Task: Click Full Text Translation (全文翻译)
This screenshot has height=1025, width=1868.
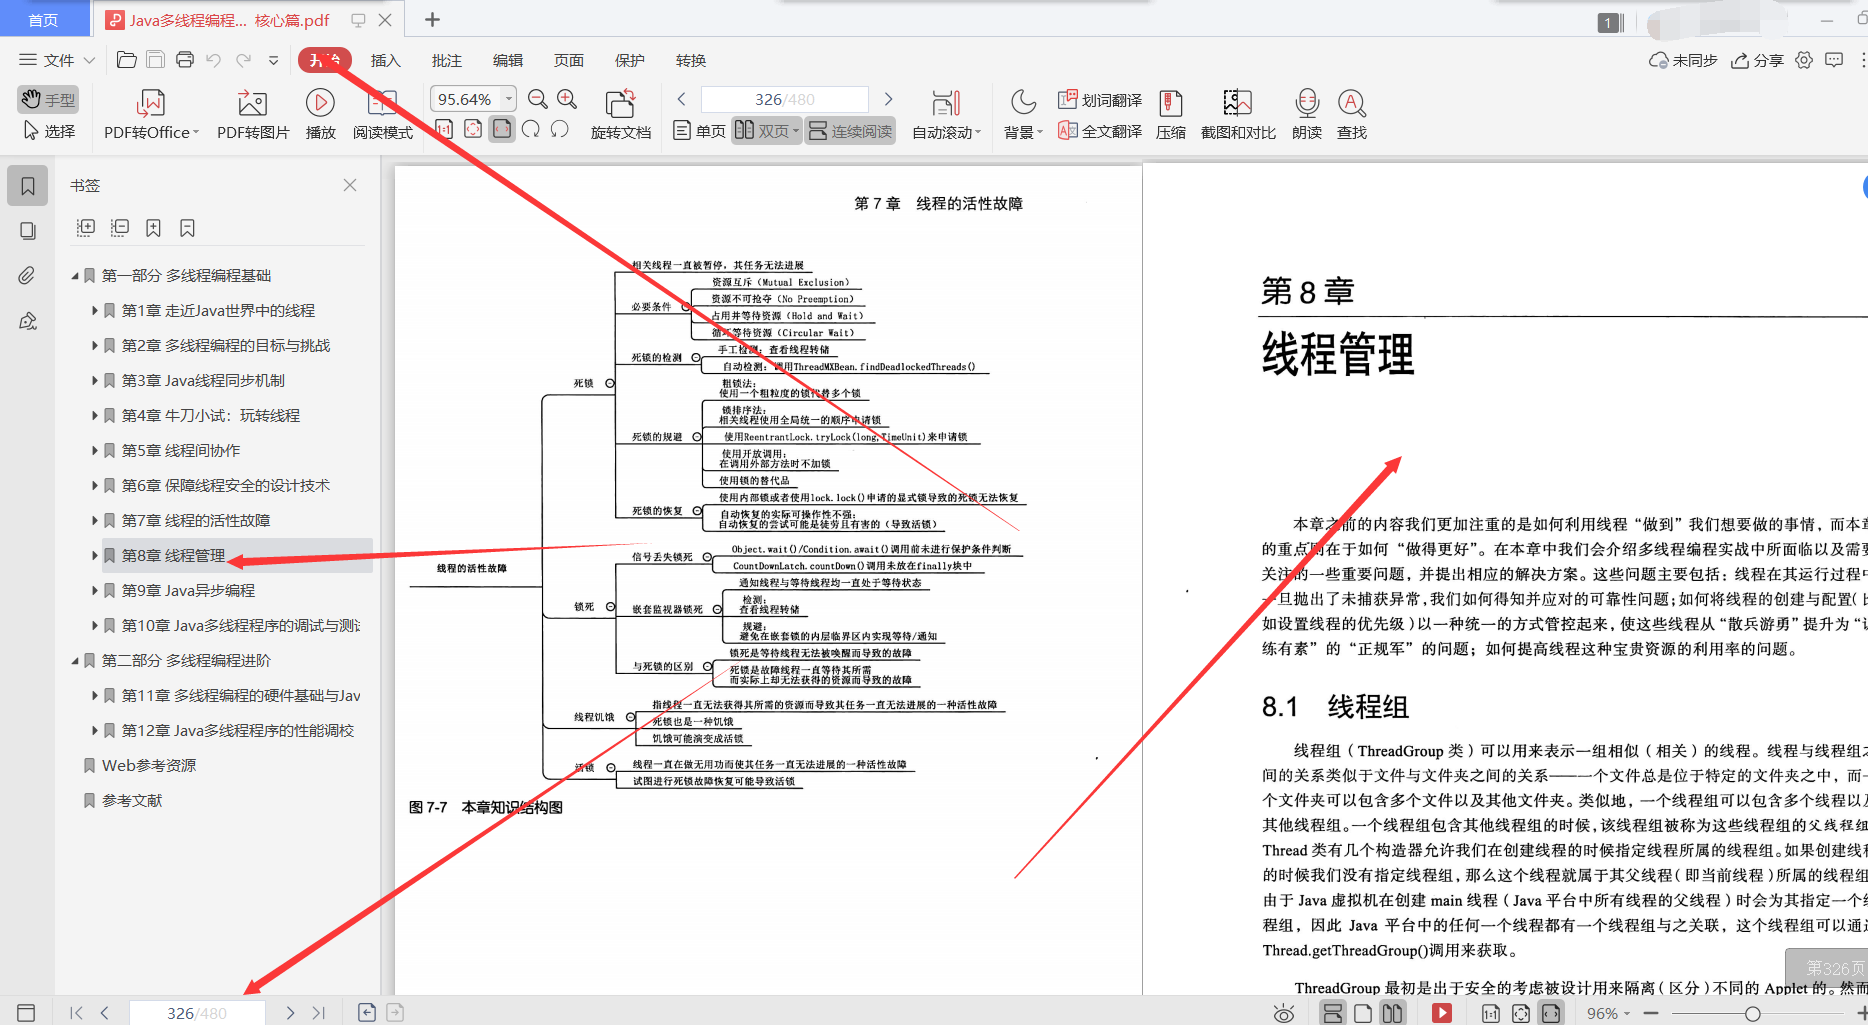Action: click(1100, 131)
